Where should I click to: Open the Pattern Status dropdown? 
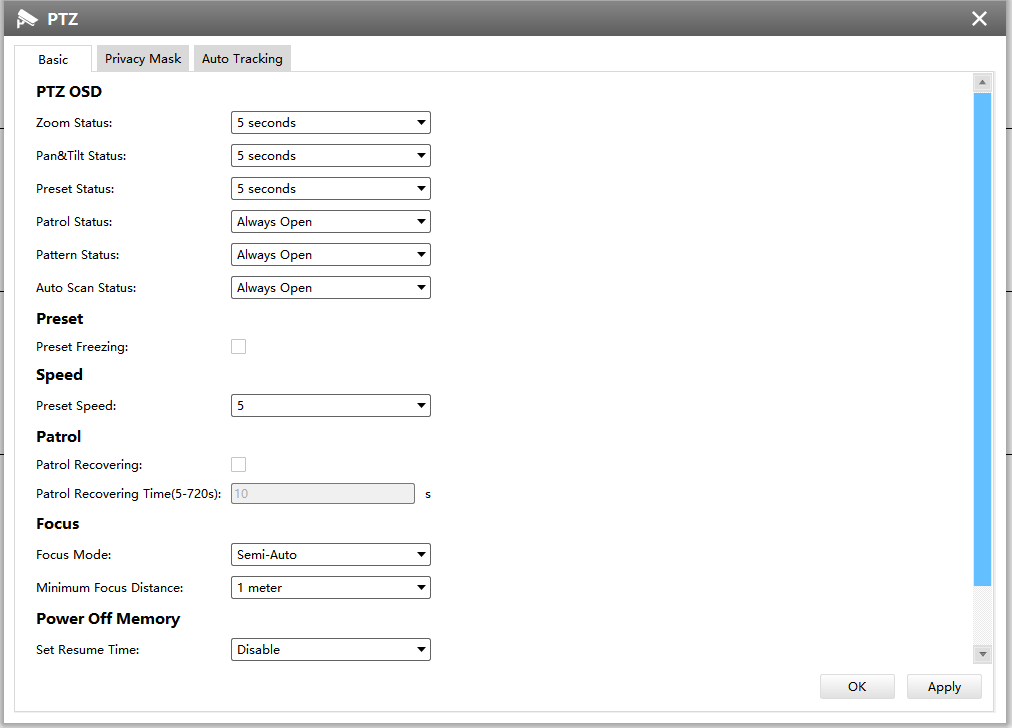330,255
